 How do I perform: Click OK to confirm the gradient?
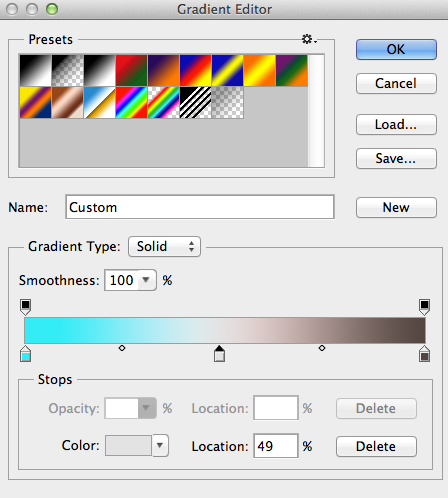click(396, 49)
